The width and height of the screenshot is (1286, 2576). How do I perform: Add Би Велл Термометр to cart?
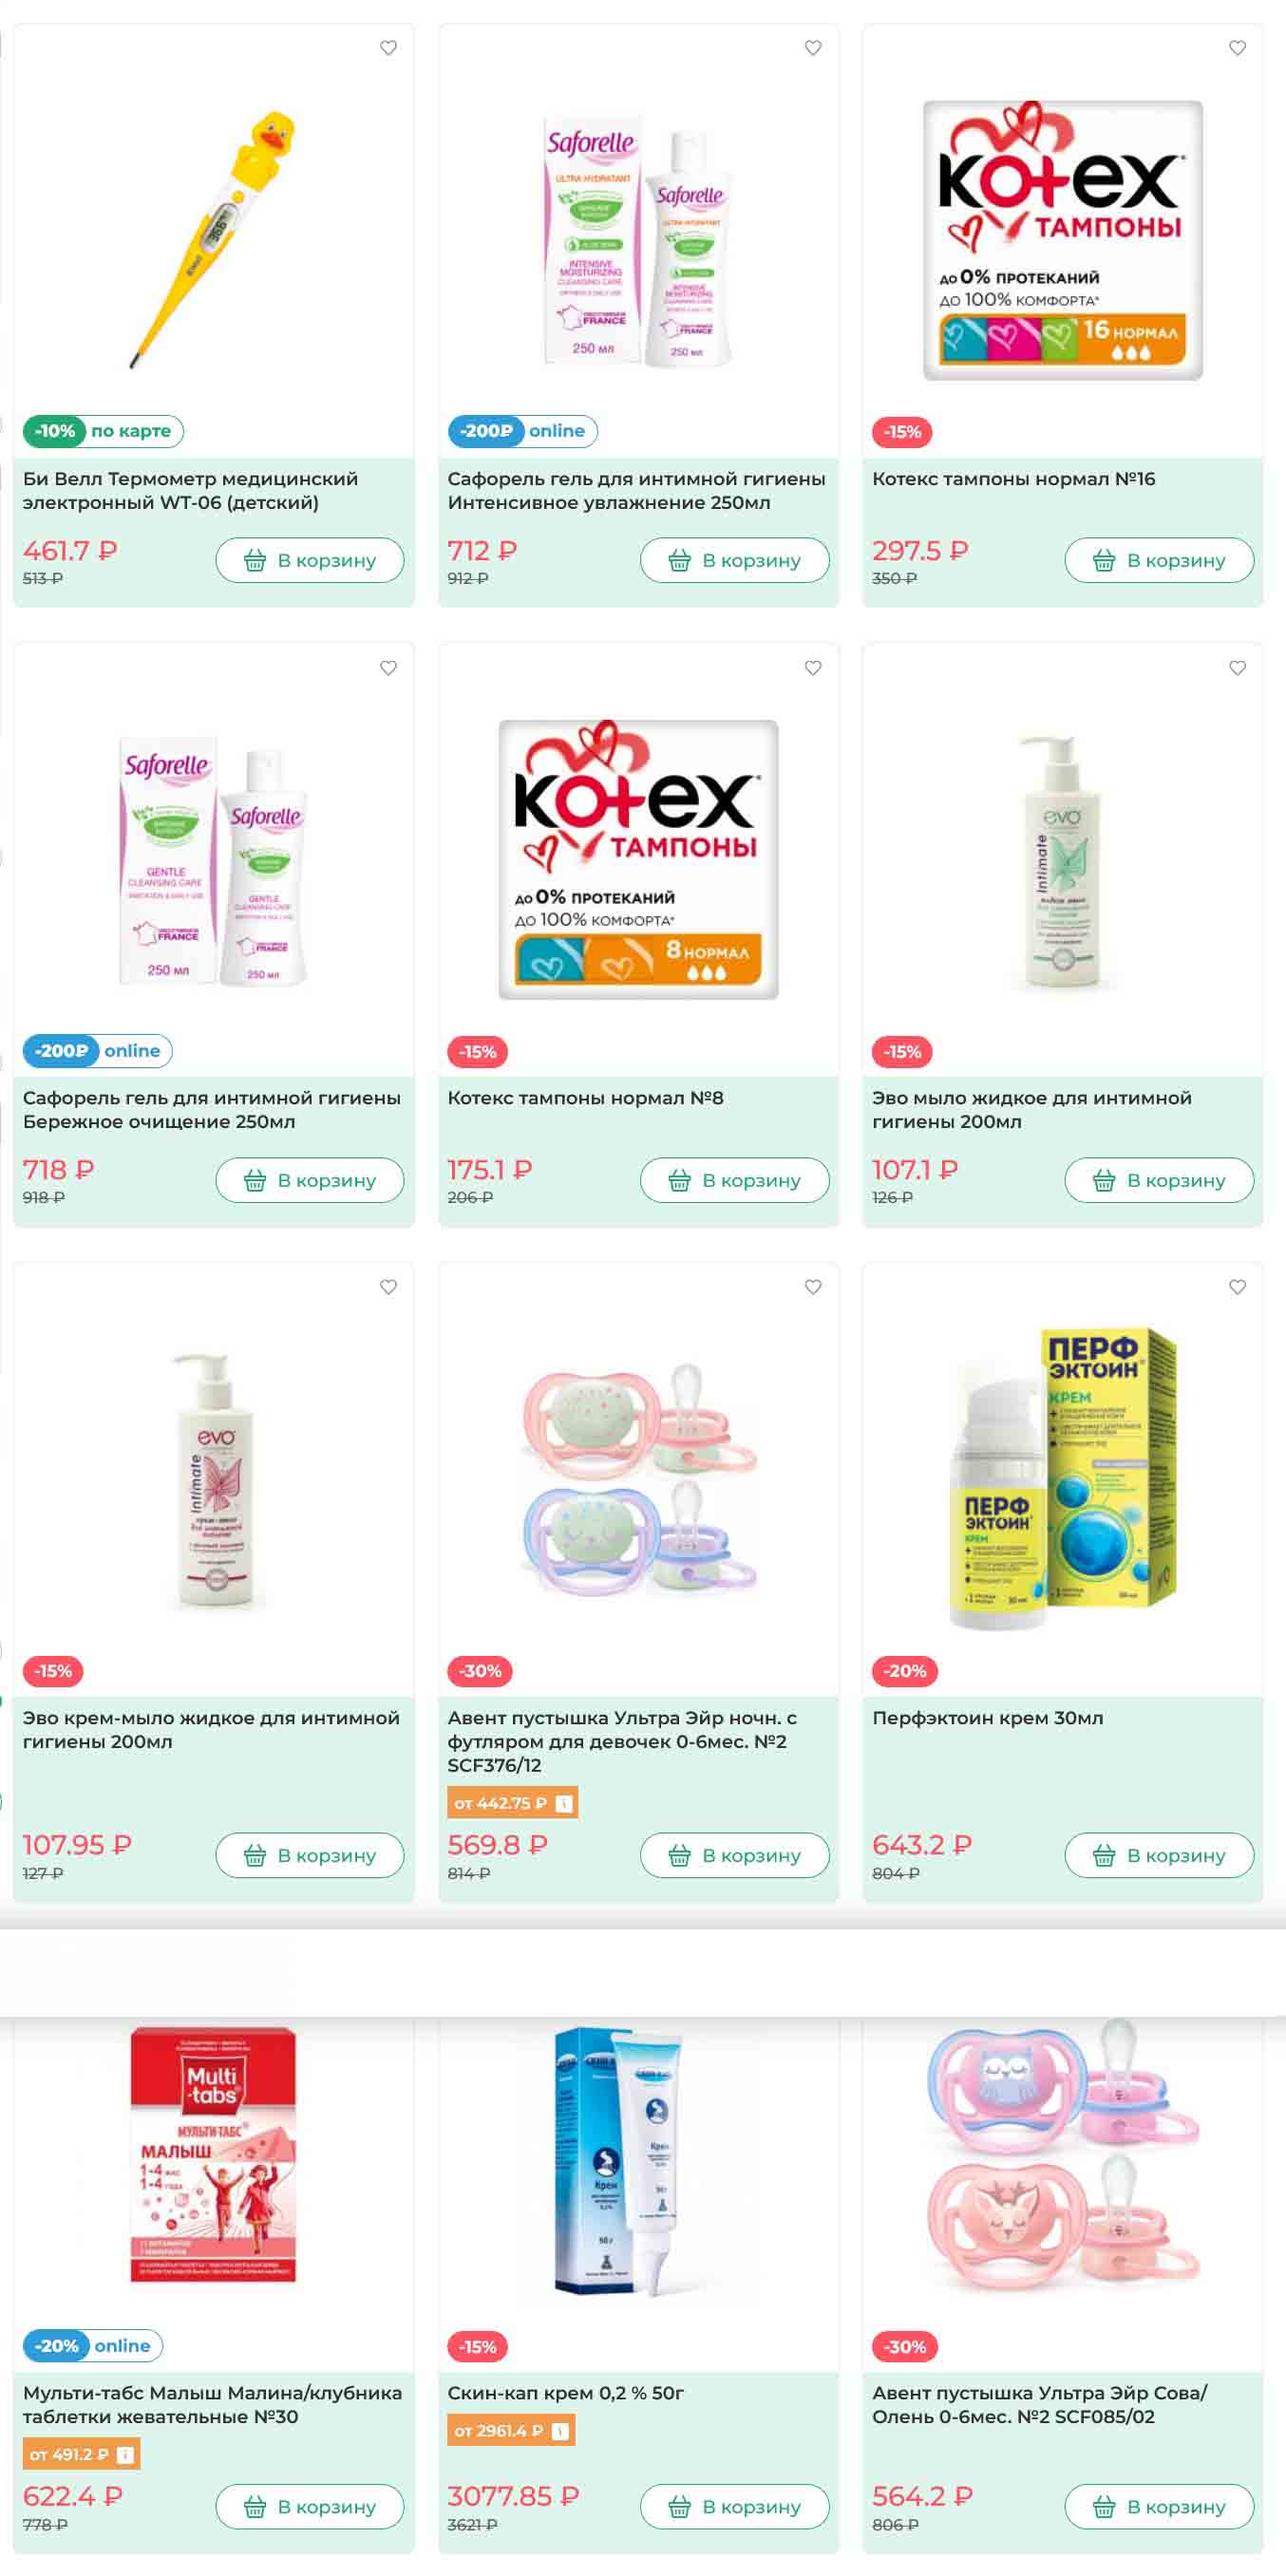310,560
